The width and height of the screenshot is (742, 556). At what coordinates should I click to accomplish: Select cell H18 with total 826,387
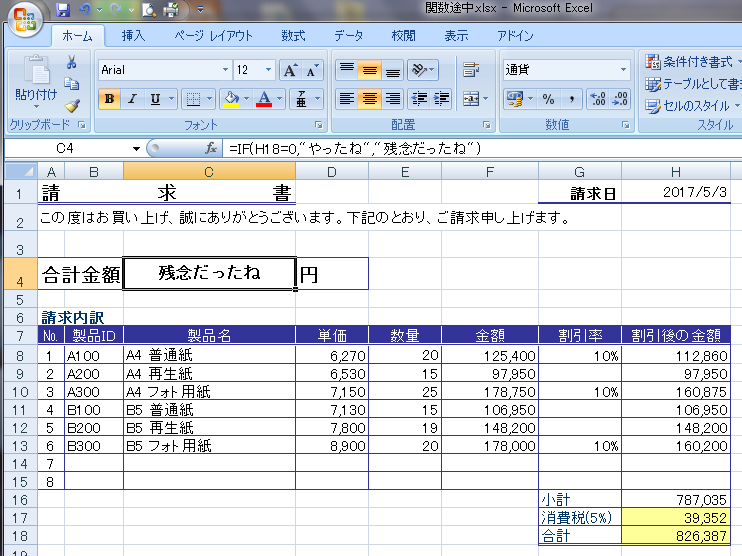click(x=675, y=536)
